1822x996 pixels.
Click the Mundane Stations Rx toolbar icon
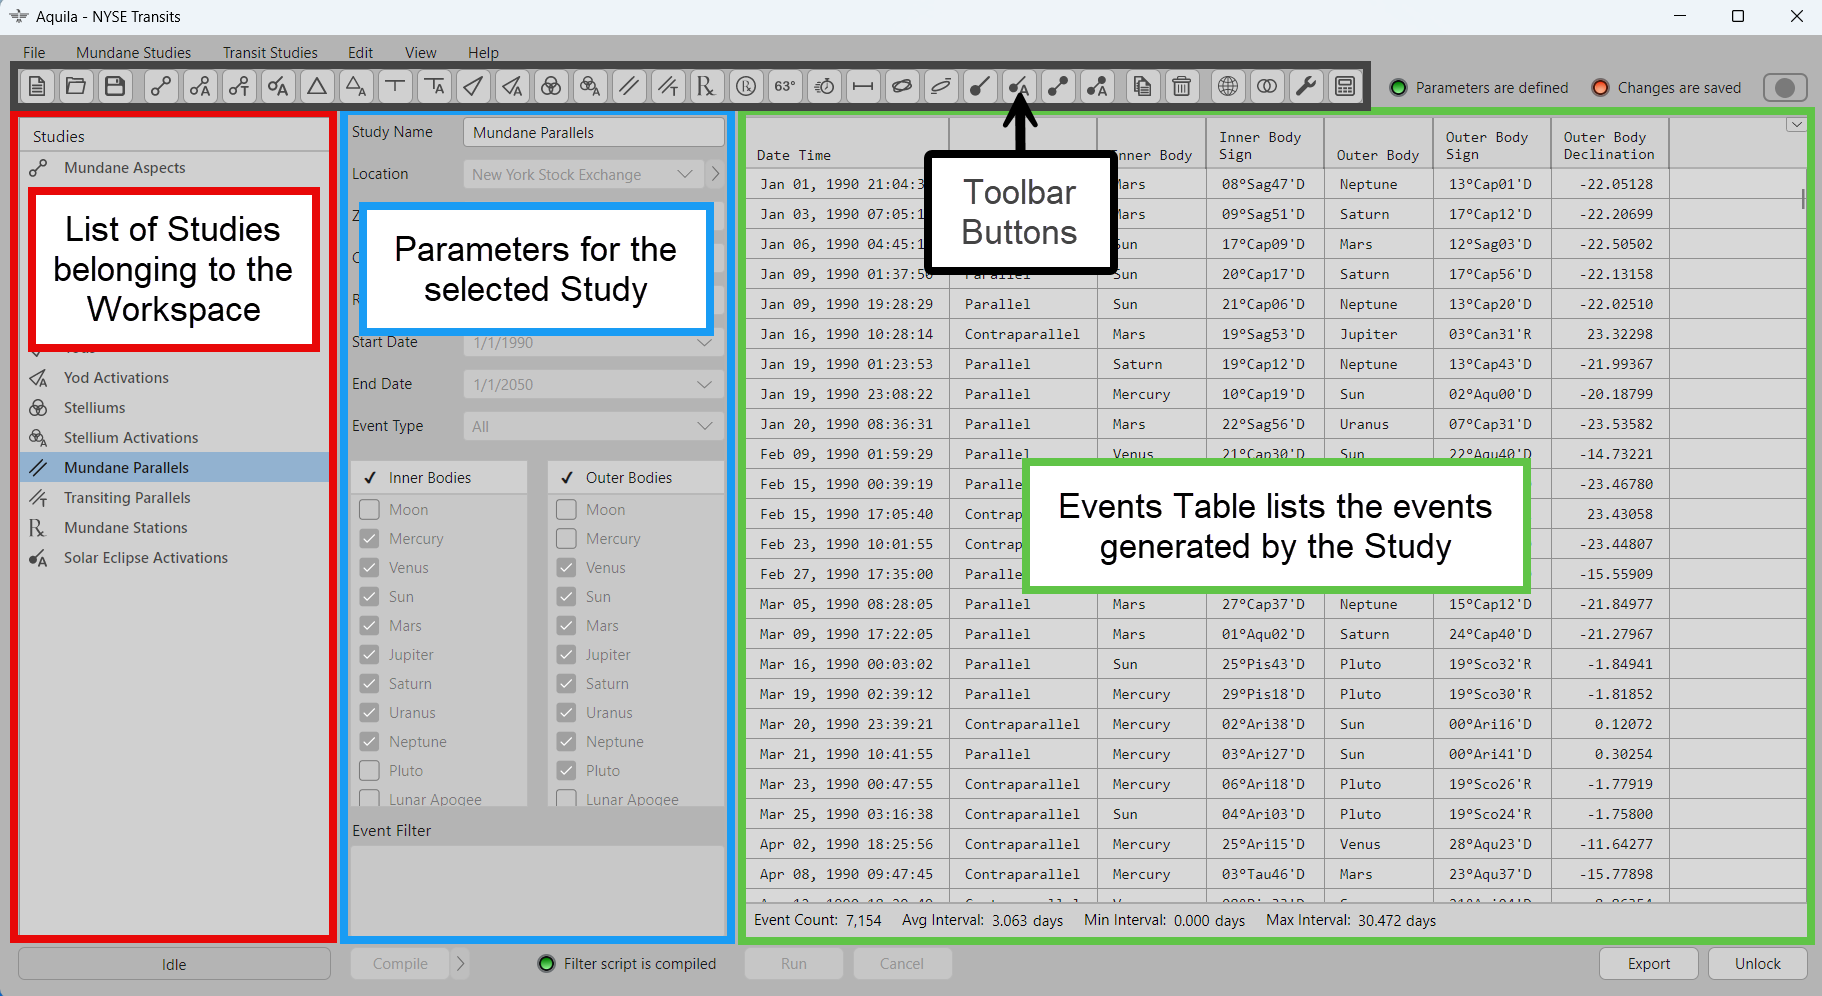coord(707,87)
